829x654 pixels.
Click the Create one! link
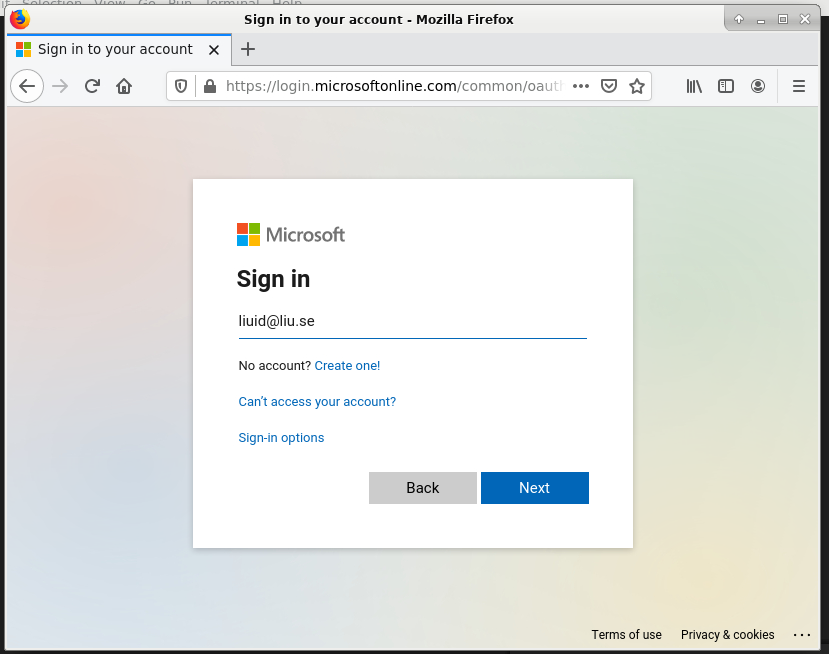(347, 366)
